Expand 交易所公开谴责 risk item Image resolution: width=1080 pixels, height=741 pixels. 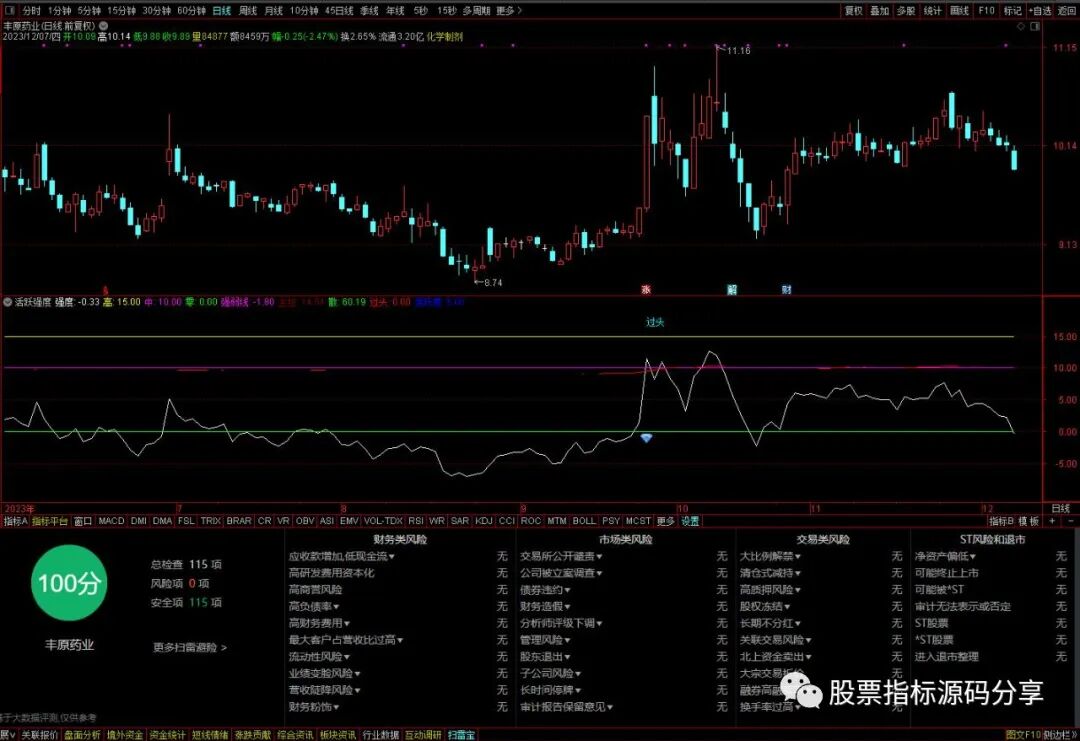(561, 556)
